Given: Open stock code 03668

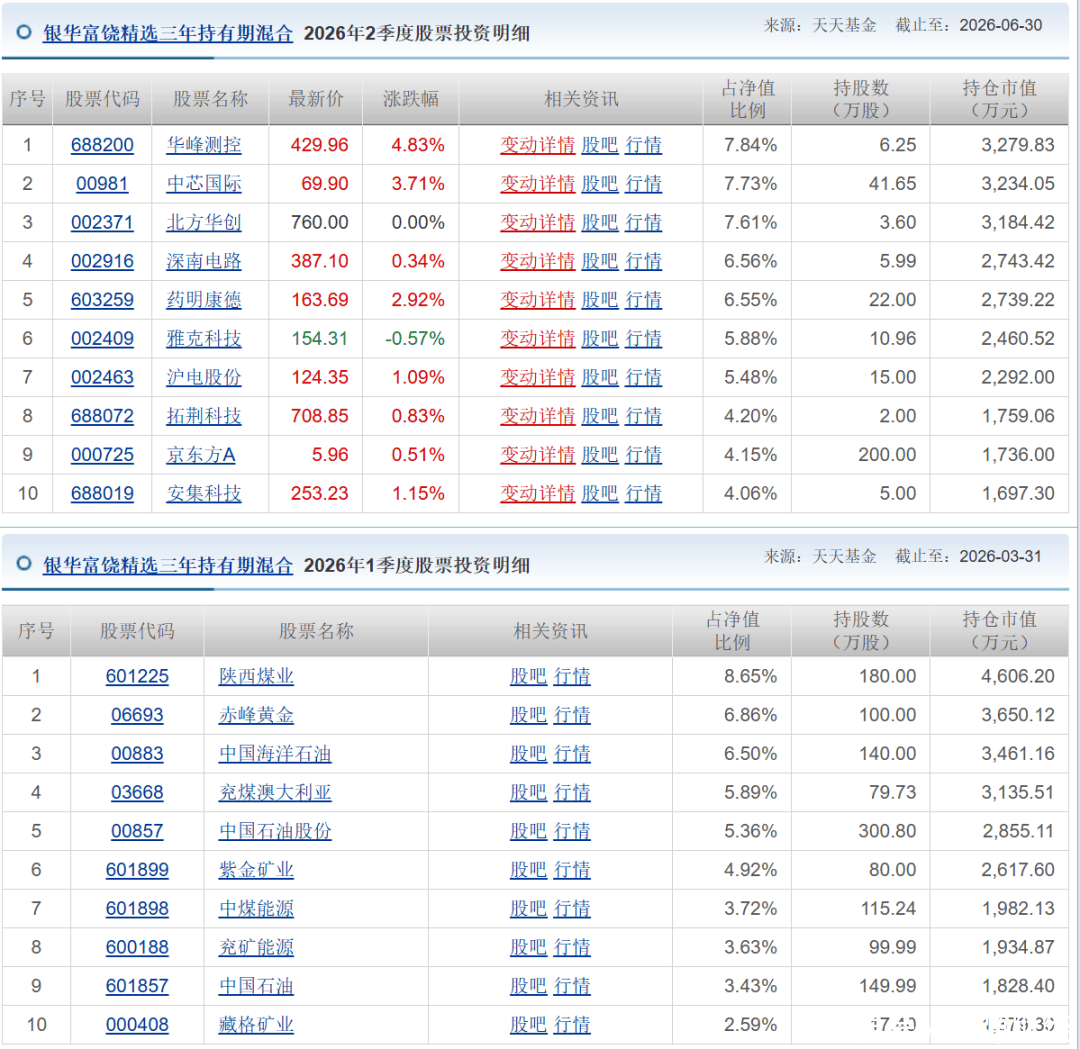Looking at the screenshot, I should [137, 792].
